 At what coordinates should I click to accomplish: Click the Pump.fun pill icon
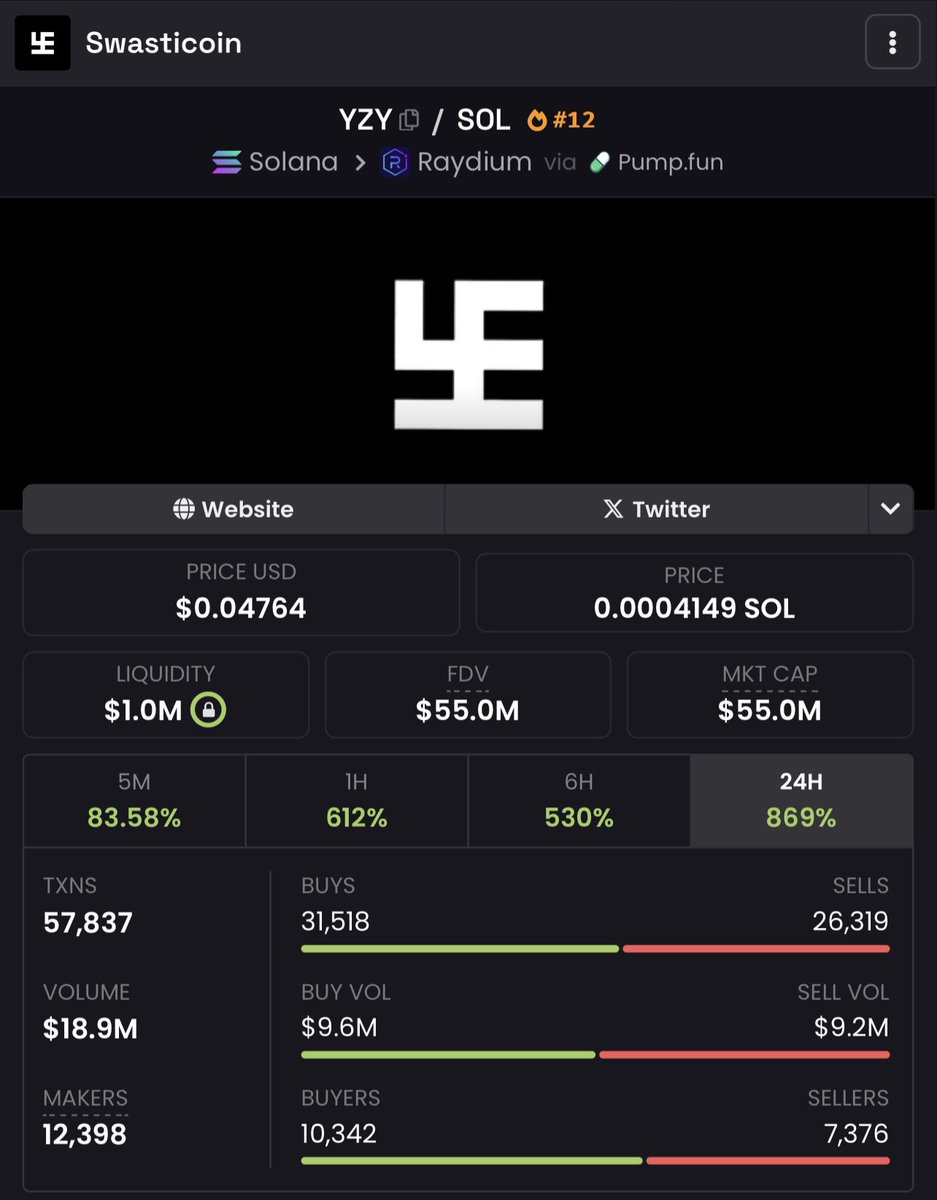click(600, 162)
